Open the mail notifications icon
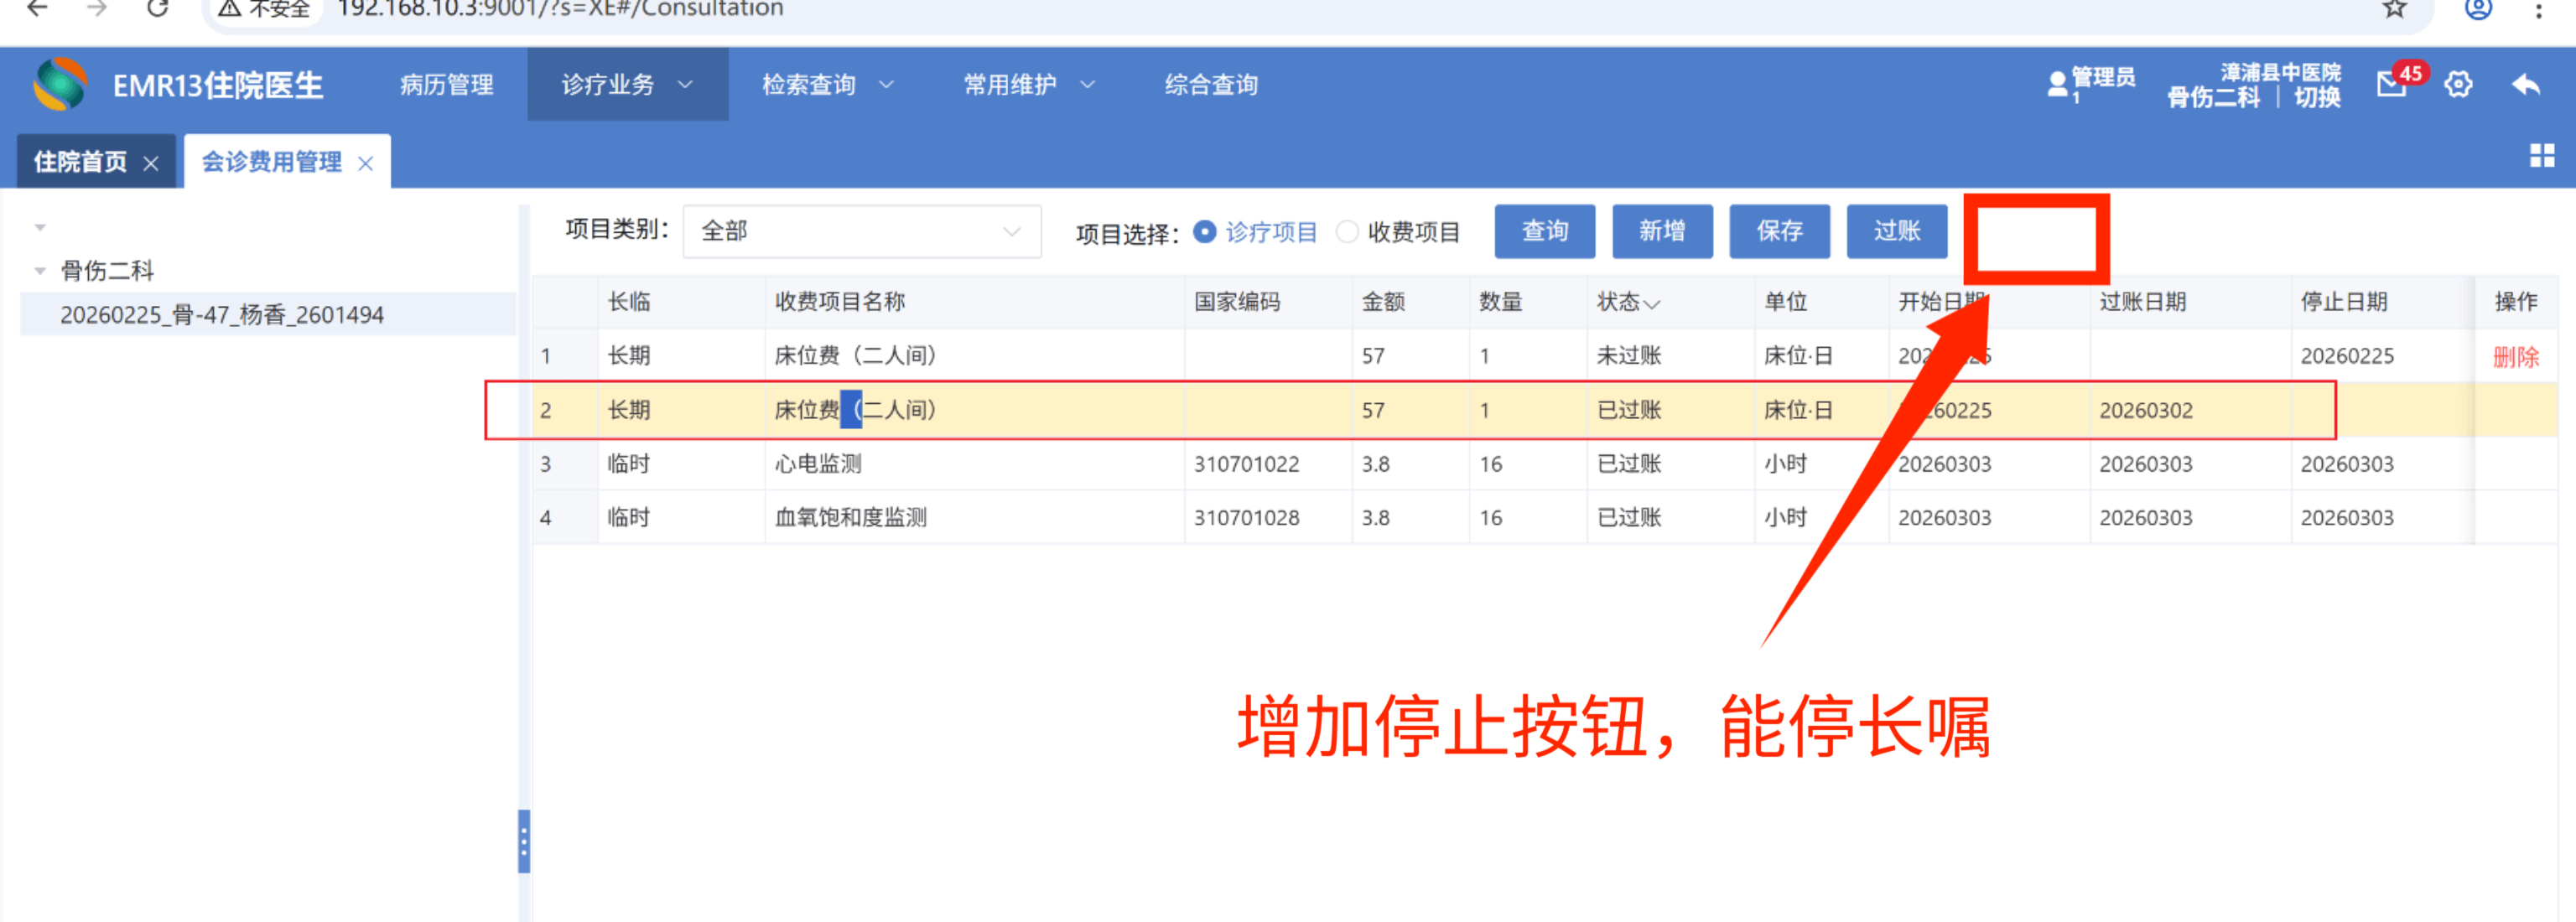Screen dimensions: 2576x922 tap(2391, 85)
